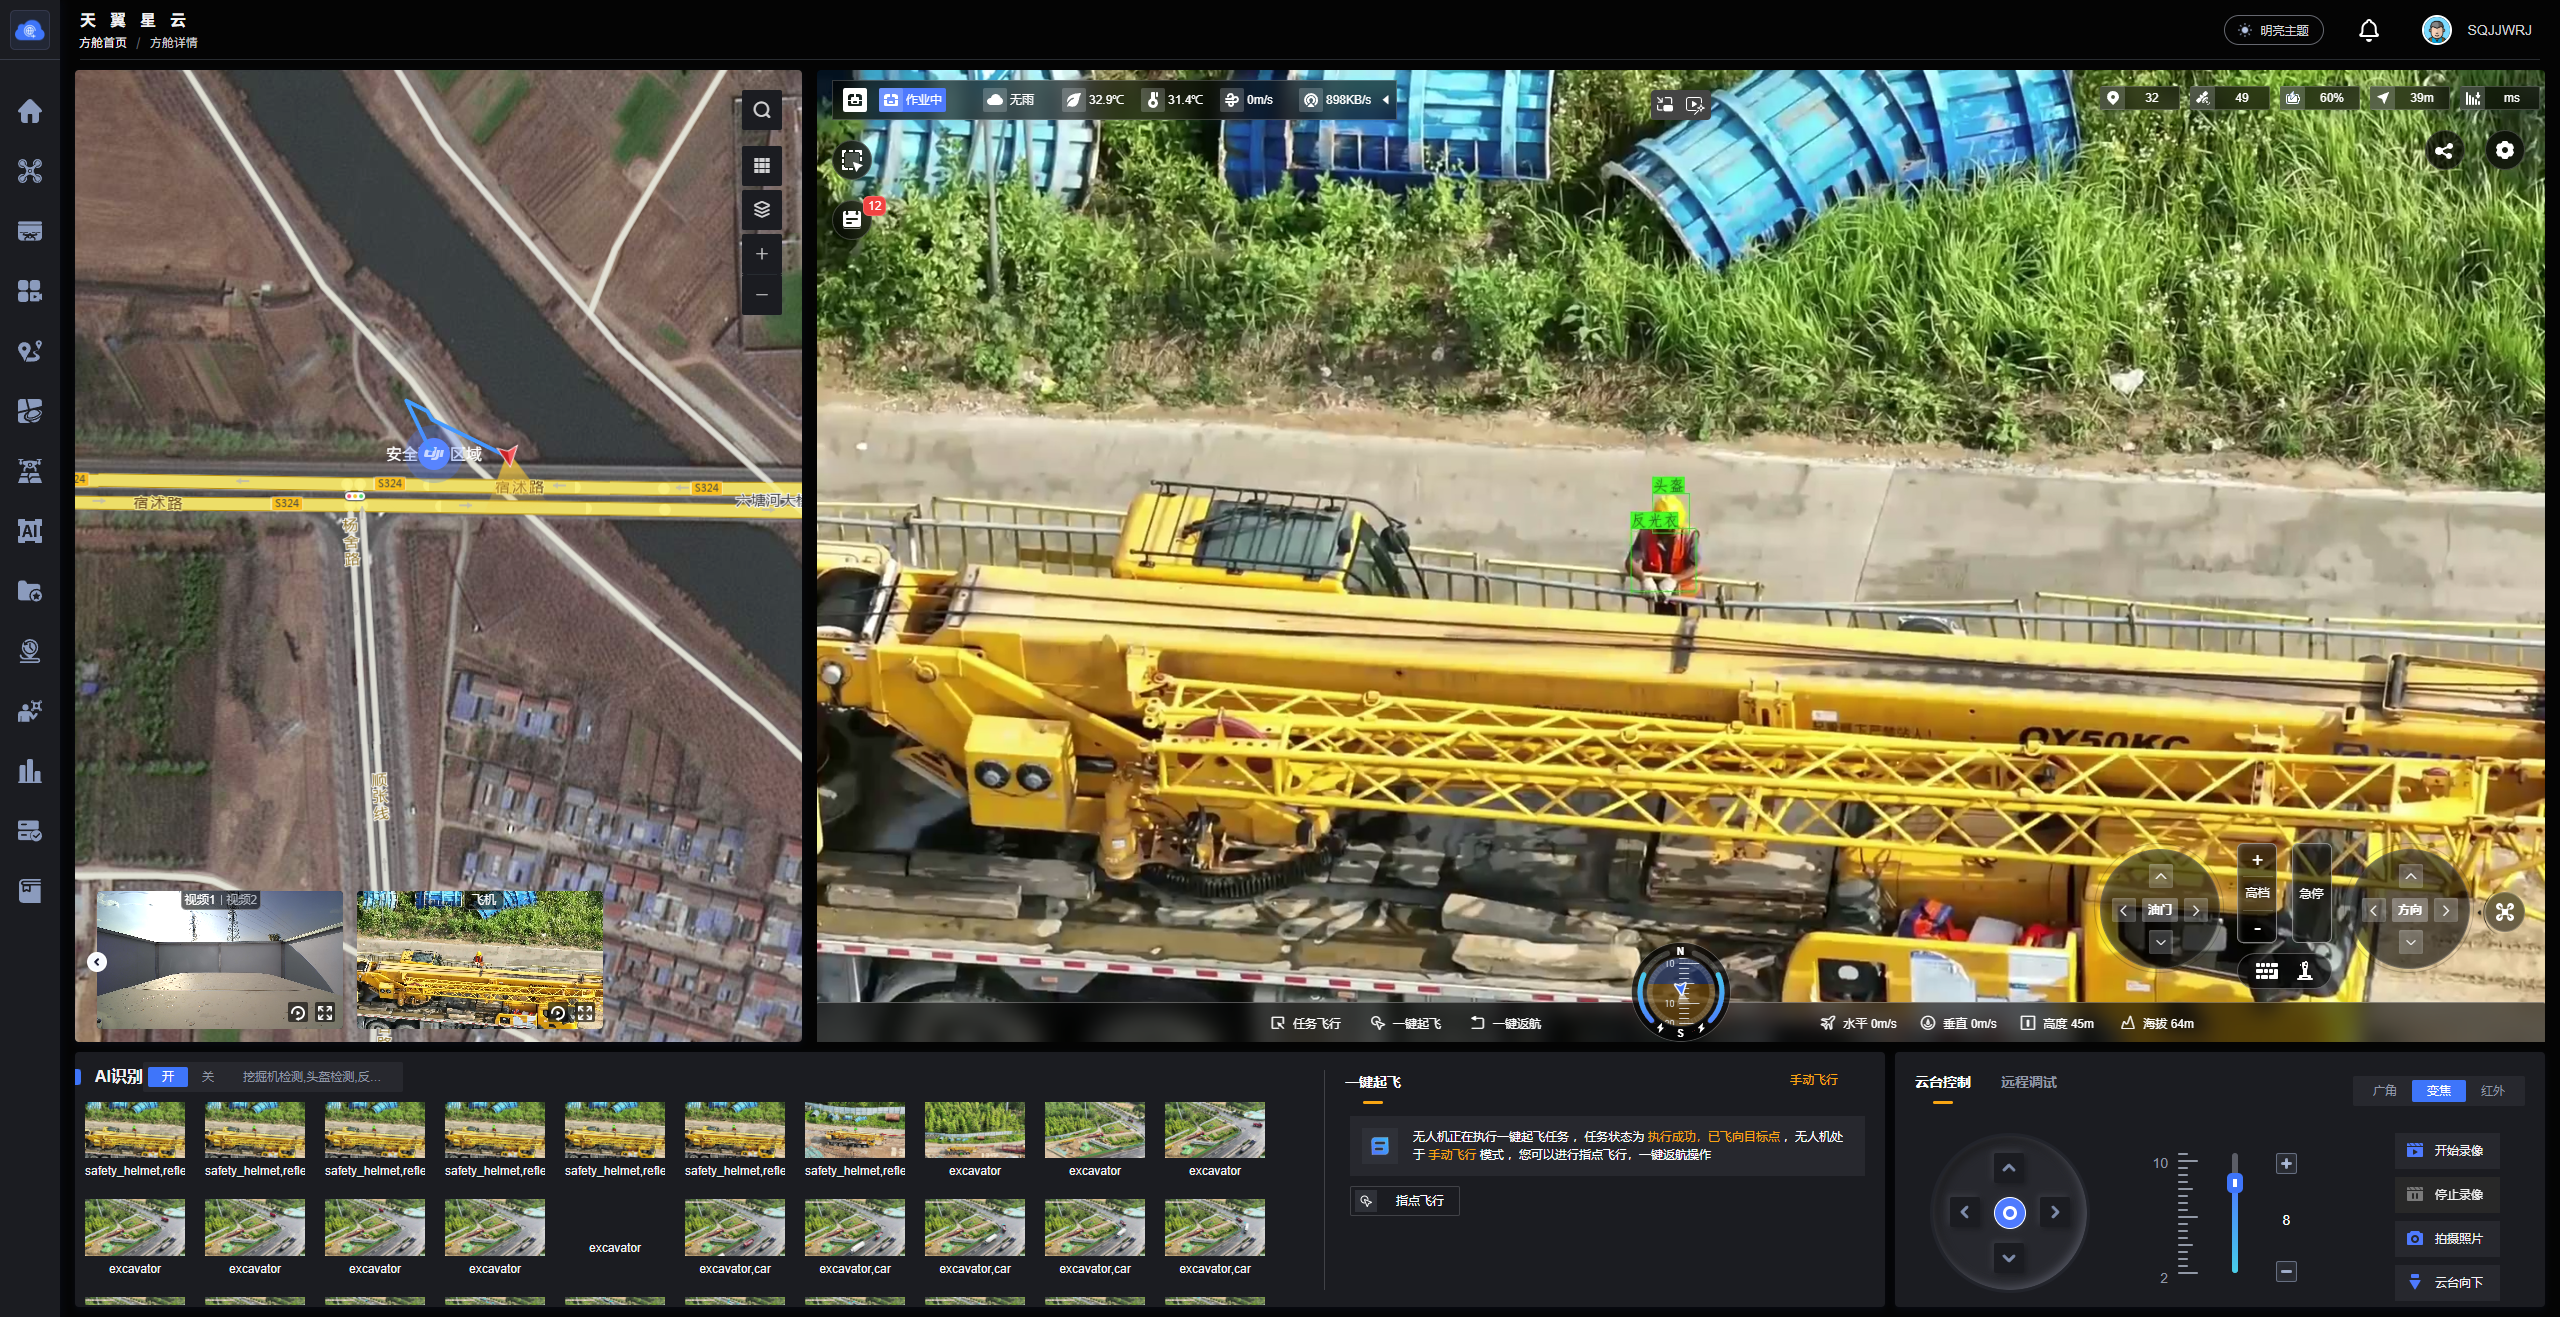The height and width of the screenshot is (1317, 2560).
Task: Open the first safety_helmet detection thumbnail
Action: coord(135,1130)
